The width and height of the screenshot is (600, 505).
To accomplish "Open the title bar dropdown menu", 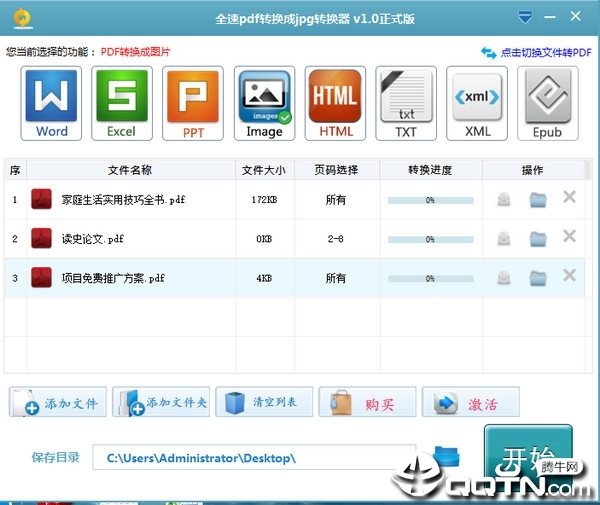I will coord(525,17).
